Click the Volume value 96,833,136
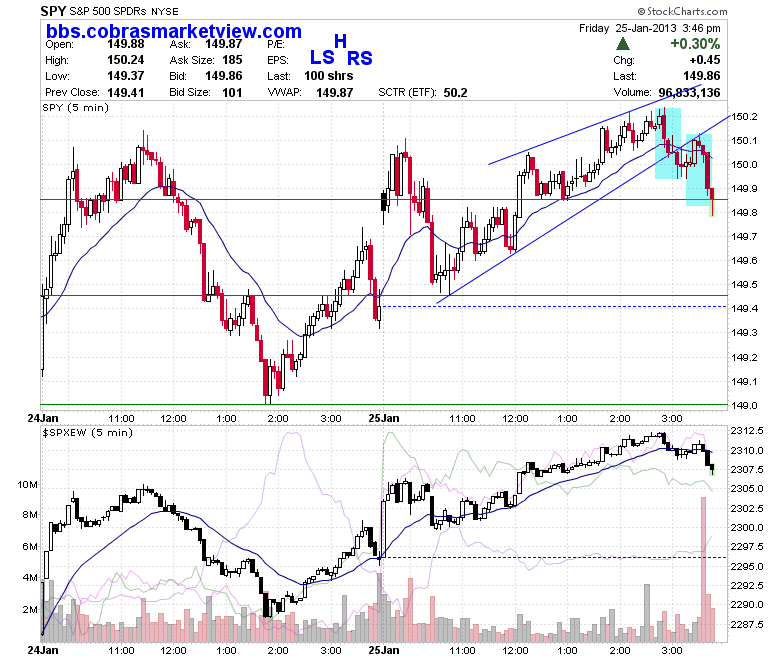 click(689, 93)
